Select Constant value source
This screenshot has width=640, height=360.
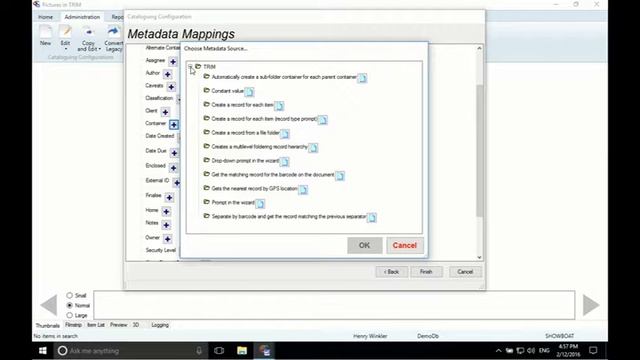[x=227, y=91]
